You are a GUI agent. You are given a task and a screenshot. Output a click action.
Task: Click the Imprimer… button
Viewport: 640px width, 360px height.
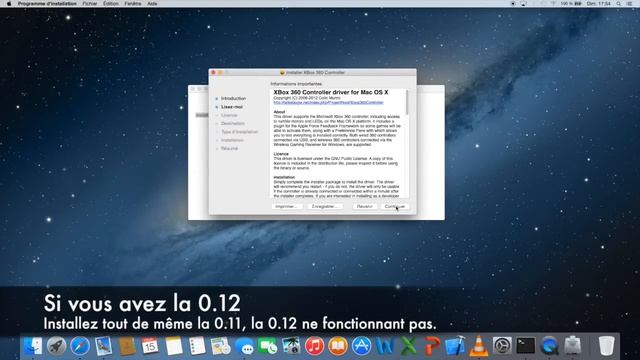(287, 207)
